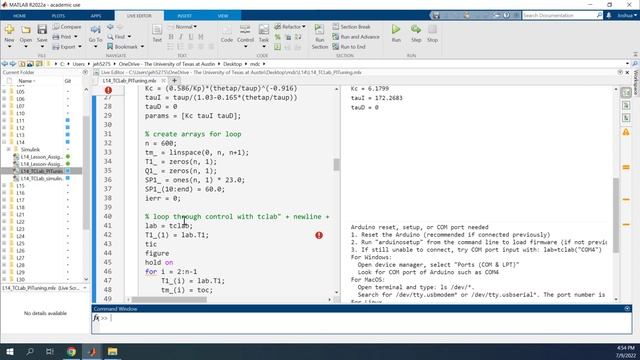Click the Run Section icon
Viewport: 640px width, 360px height.
click(x=319, y=30)
